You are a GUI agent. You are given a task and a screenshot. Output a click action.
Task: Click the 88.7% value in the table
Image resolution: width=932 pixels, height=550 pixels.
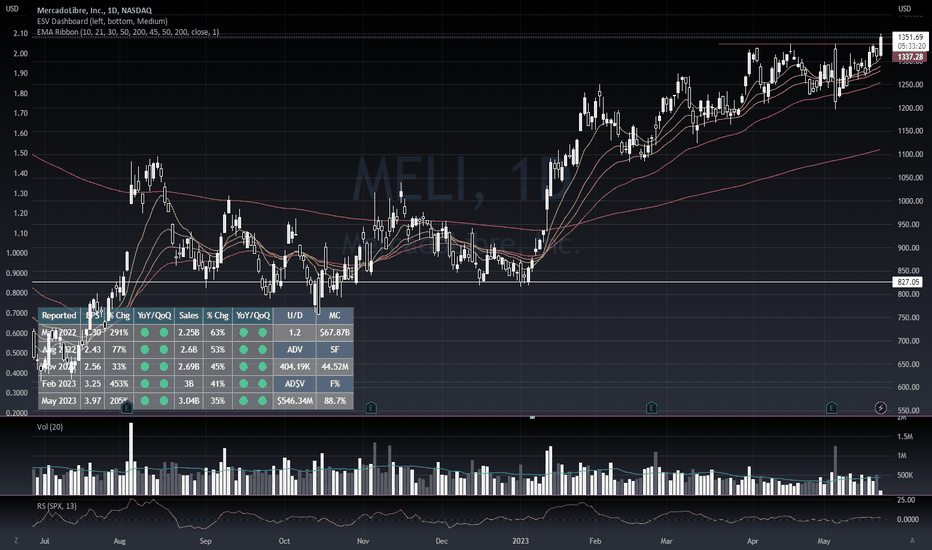pos(335,401)
